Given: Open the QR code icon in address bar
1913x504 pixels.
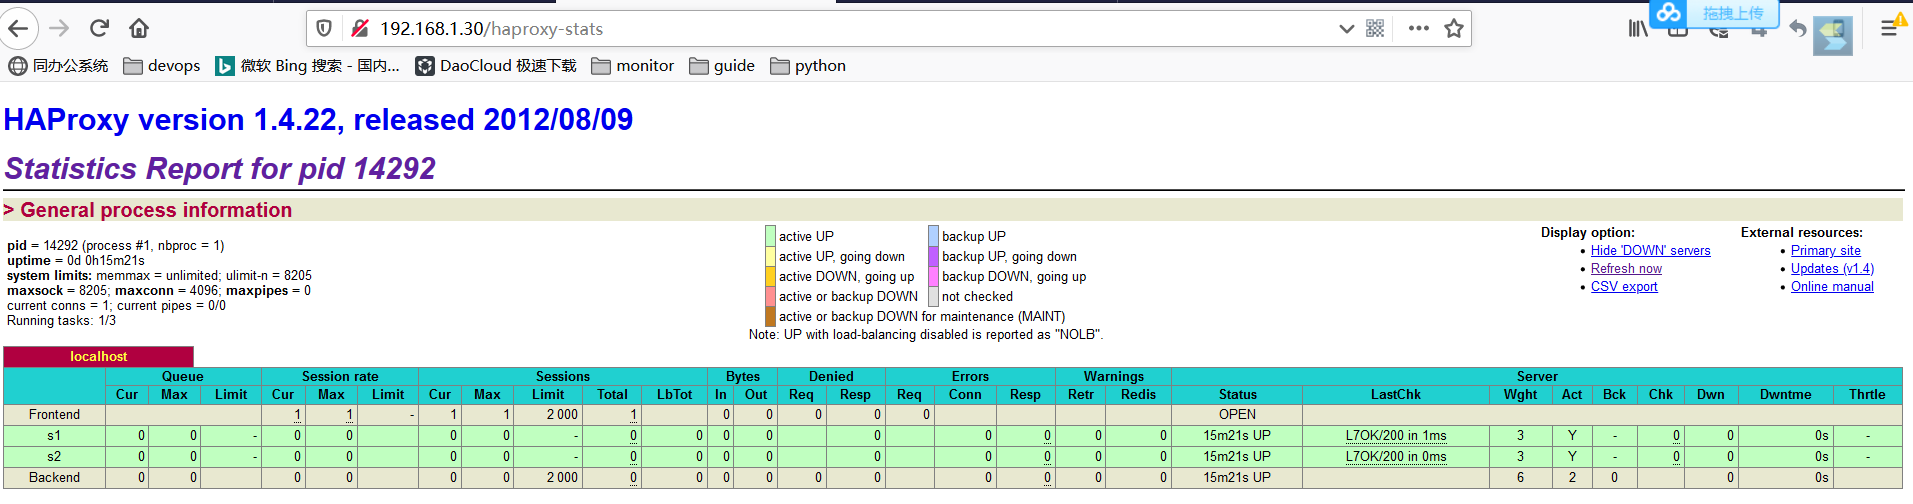Looking at the screenshot, I should coord(1375,29).
